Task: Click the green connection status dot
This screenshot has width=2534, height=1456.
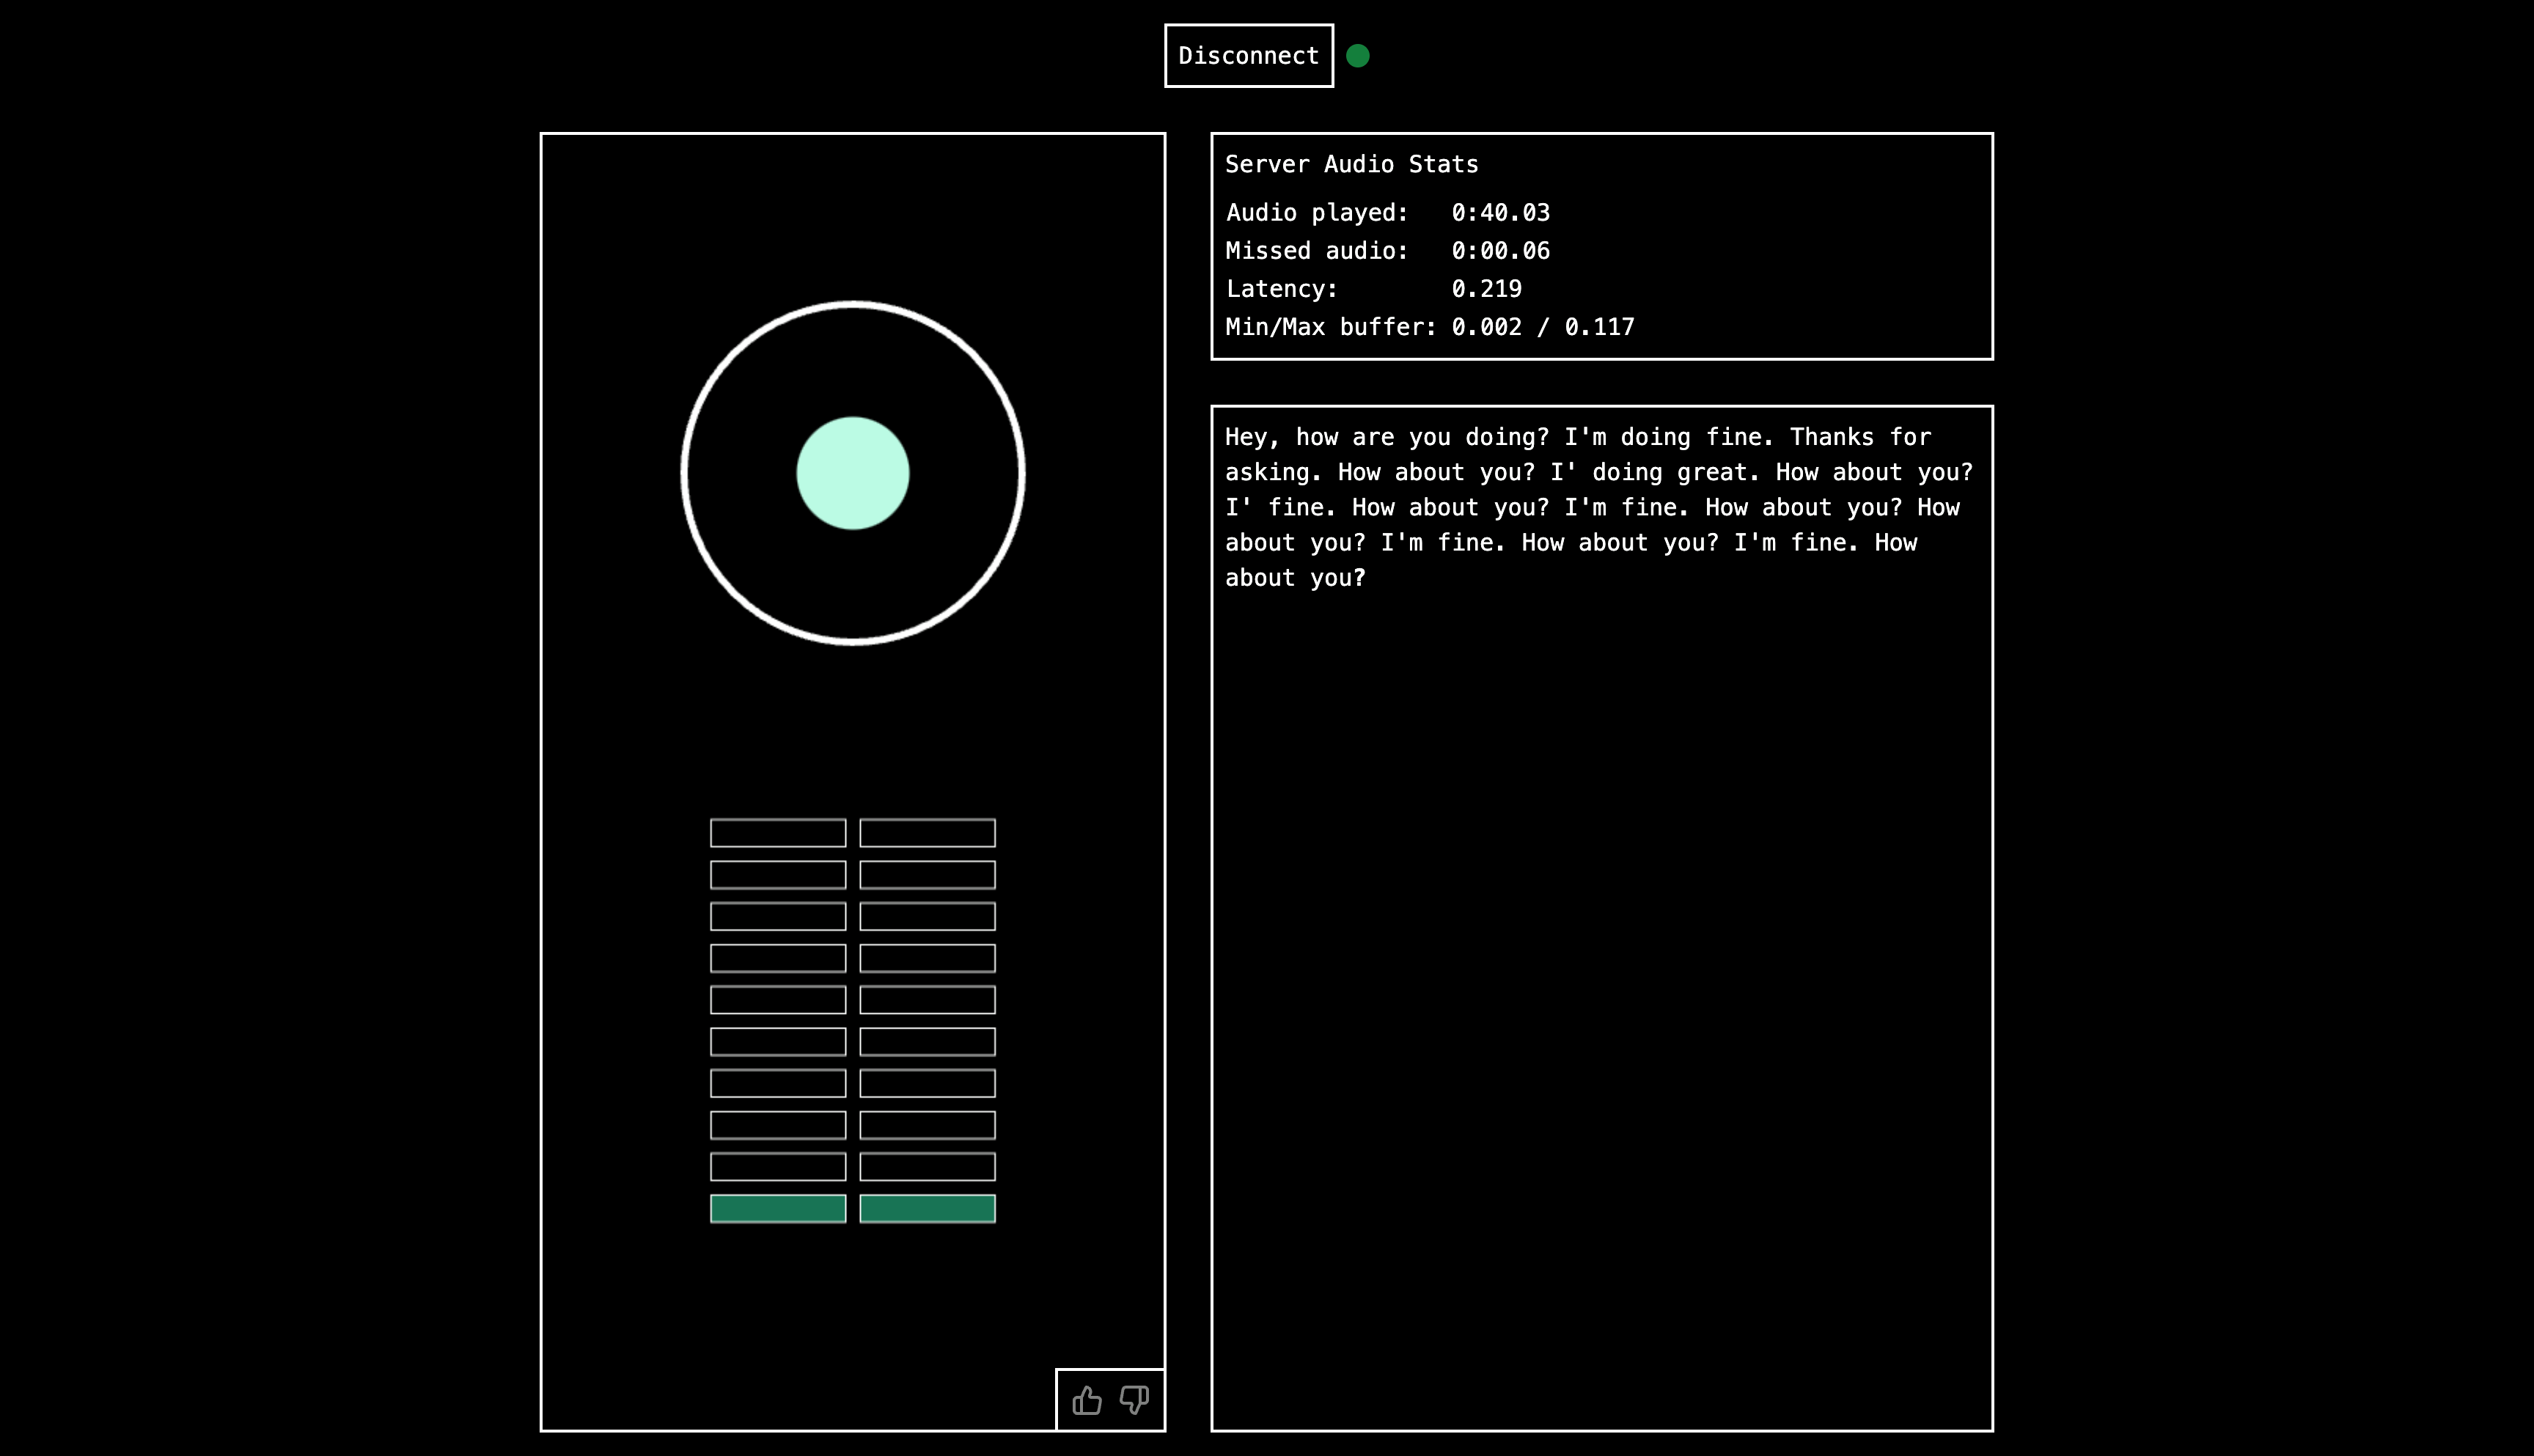Action: [x=1357, y=56]
